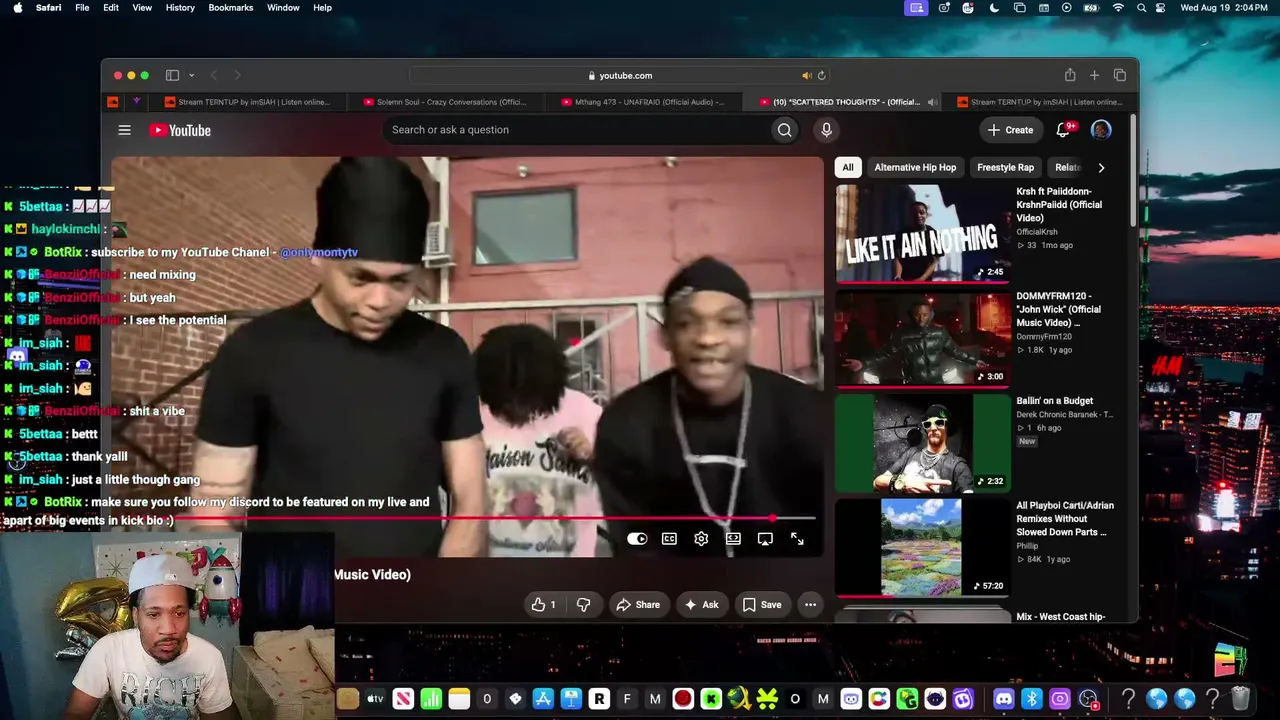Open the Ballin' on a Budget thumbnail
The width and height of the screenshot is (1280, 720).
pos(923,443)
